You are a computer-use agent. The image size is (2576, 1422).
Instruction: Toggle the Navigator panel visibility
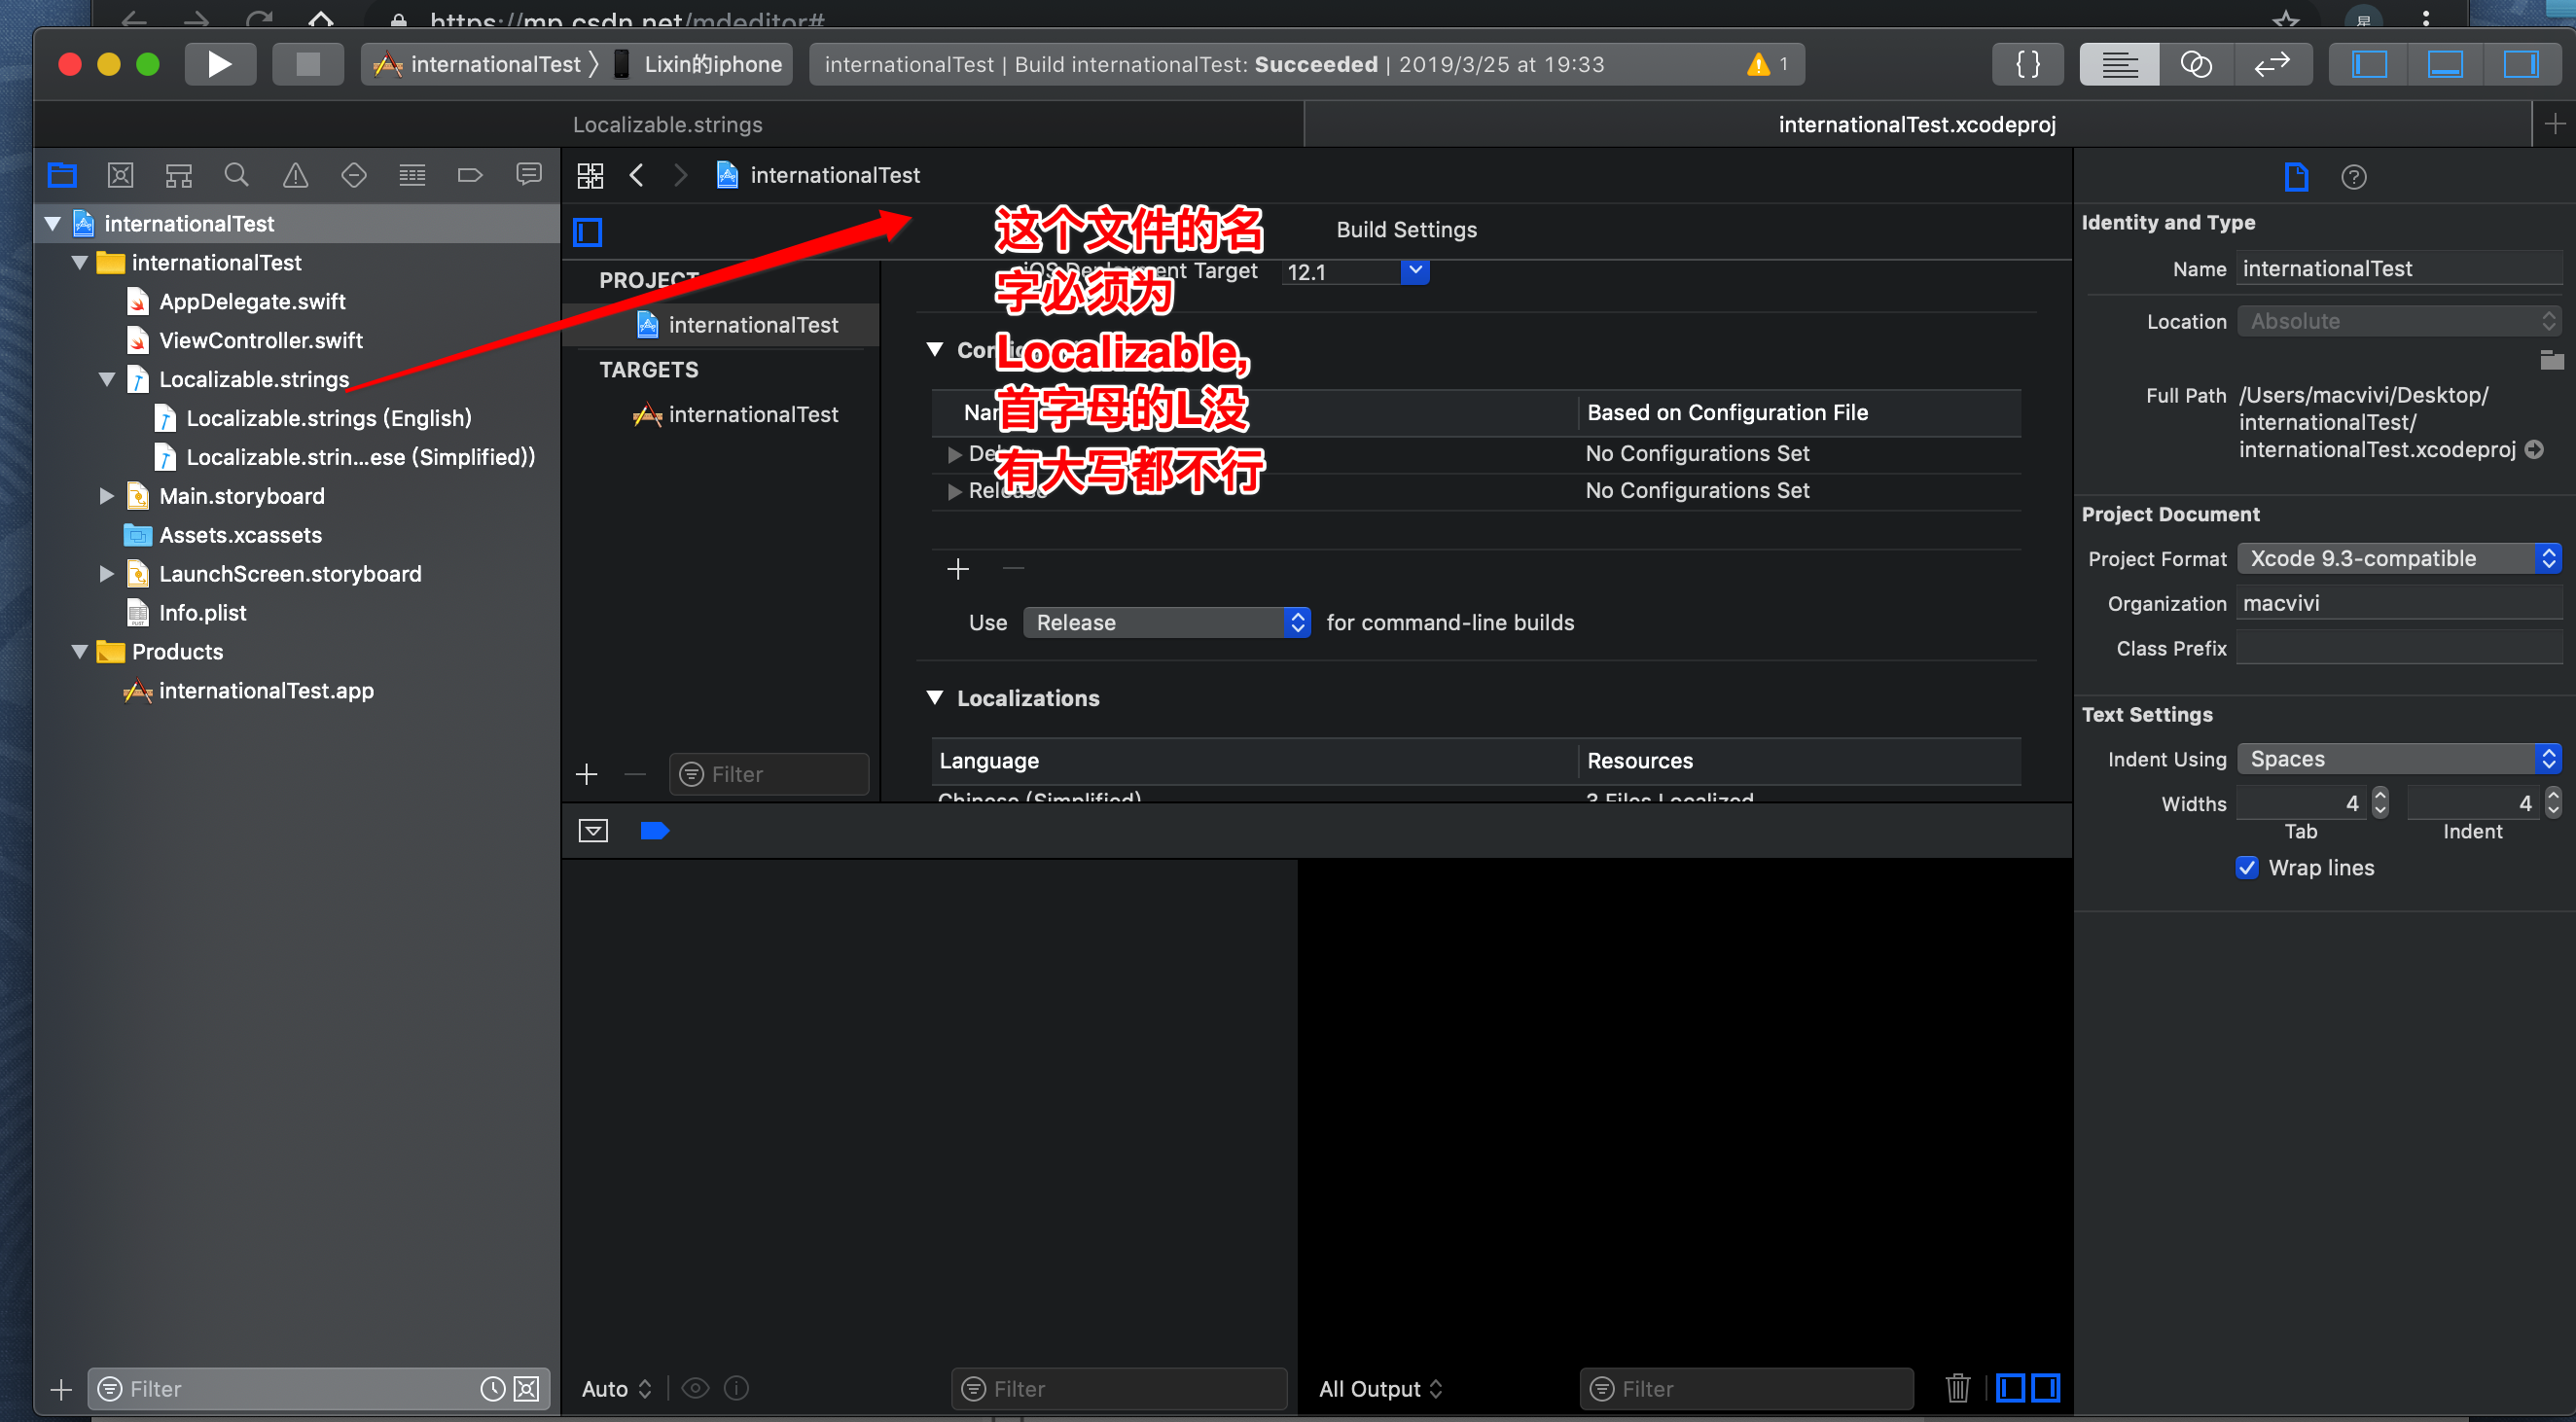point(2368,64)
